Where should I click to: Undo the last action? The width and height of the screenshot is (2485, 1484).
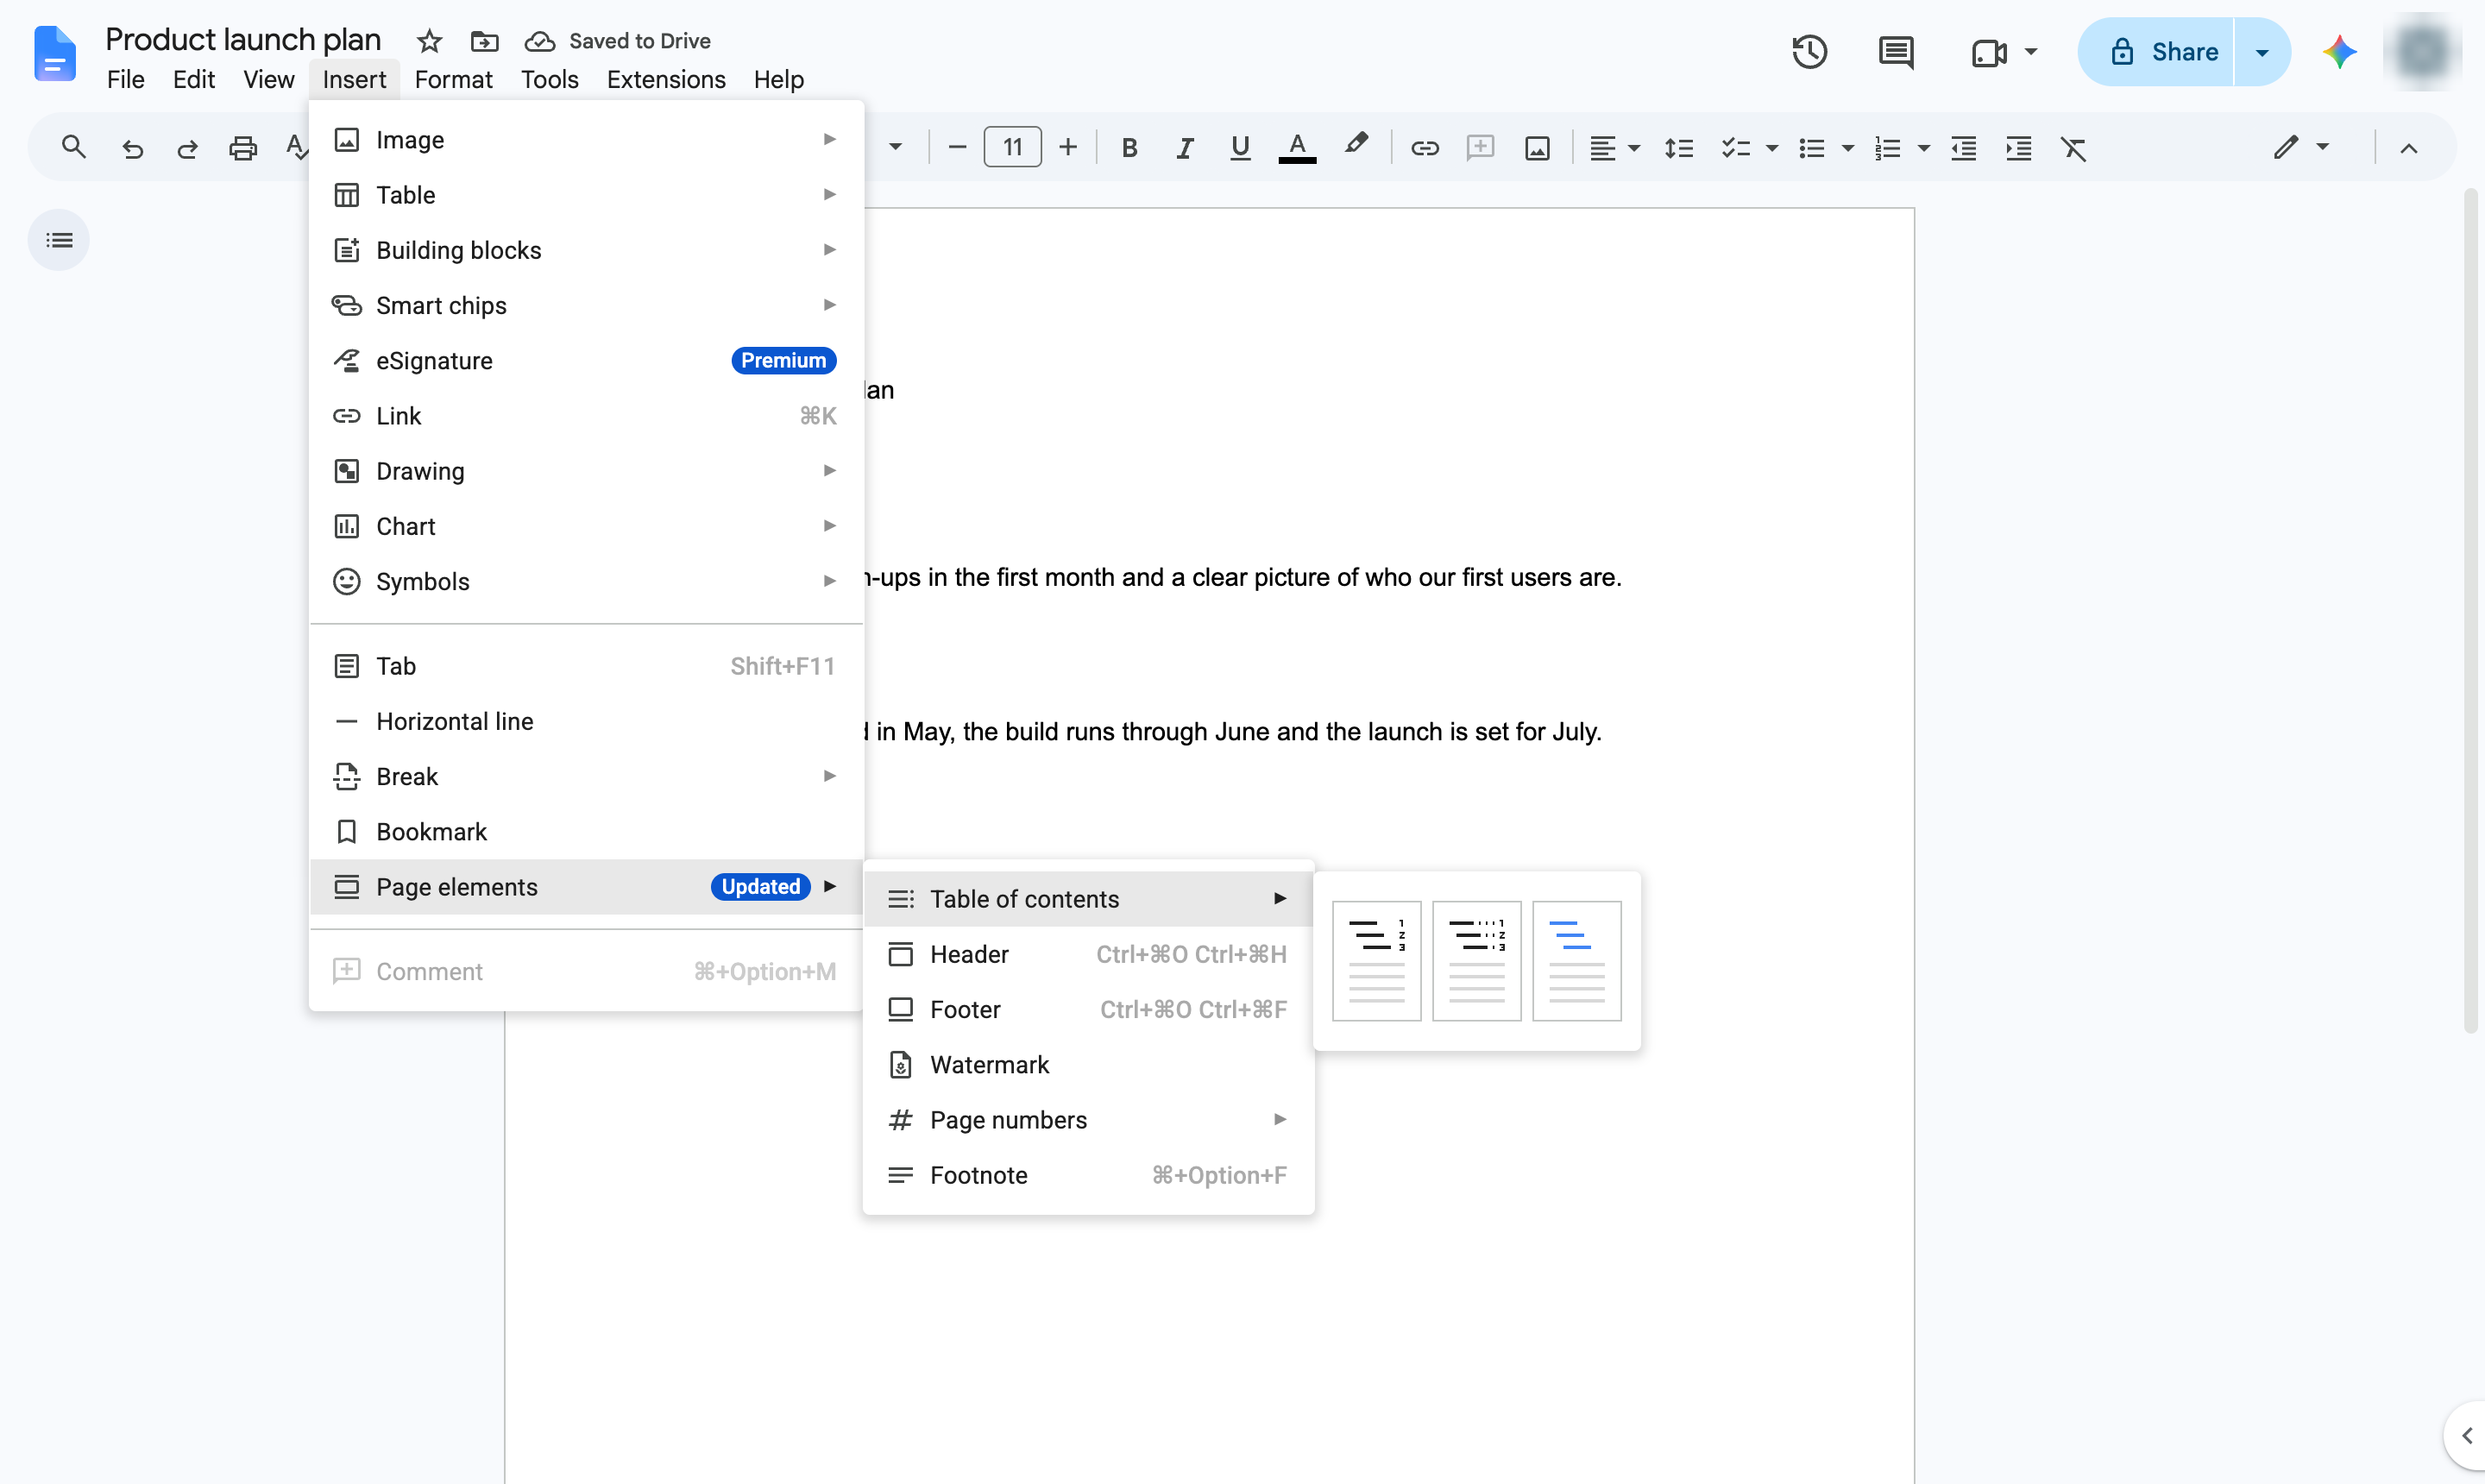132,148
